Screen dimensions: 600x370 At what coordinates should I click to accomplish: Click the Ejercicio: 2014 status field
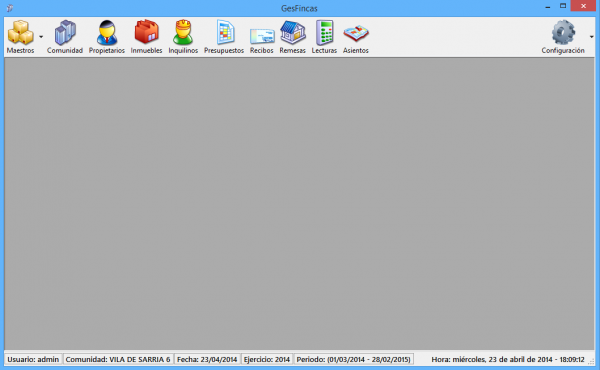click(267, 359)
